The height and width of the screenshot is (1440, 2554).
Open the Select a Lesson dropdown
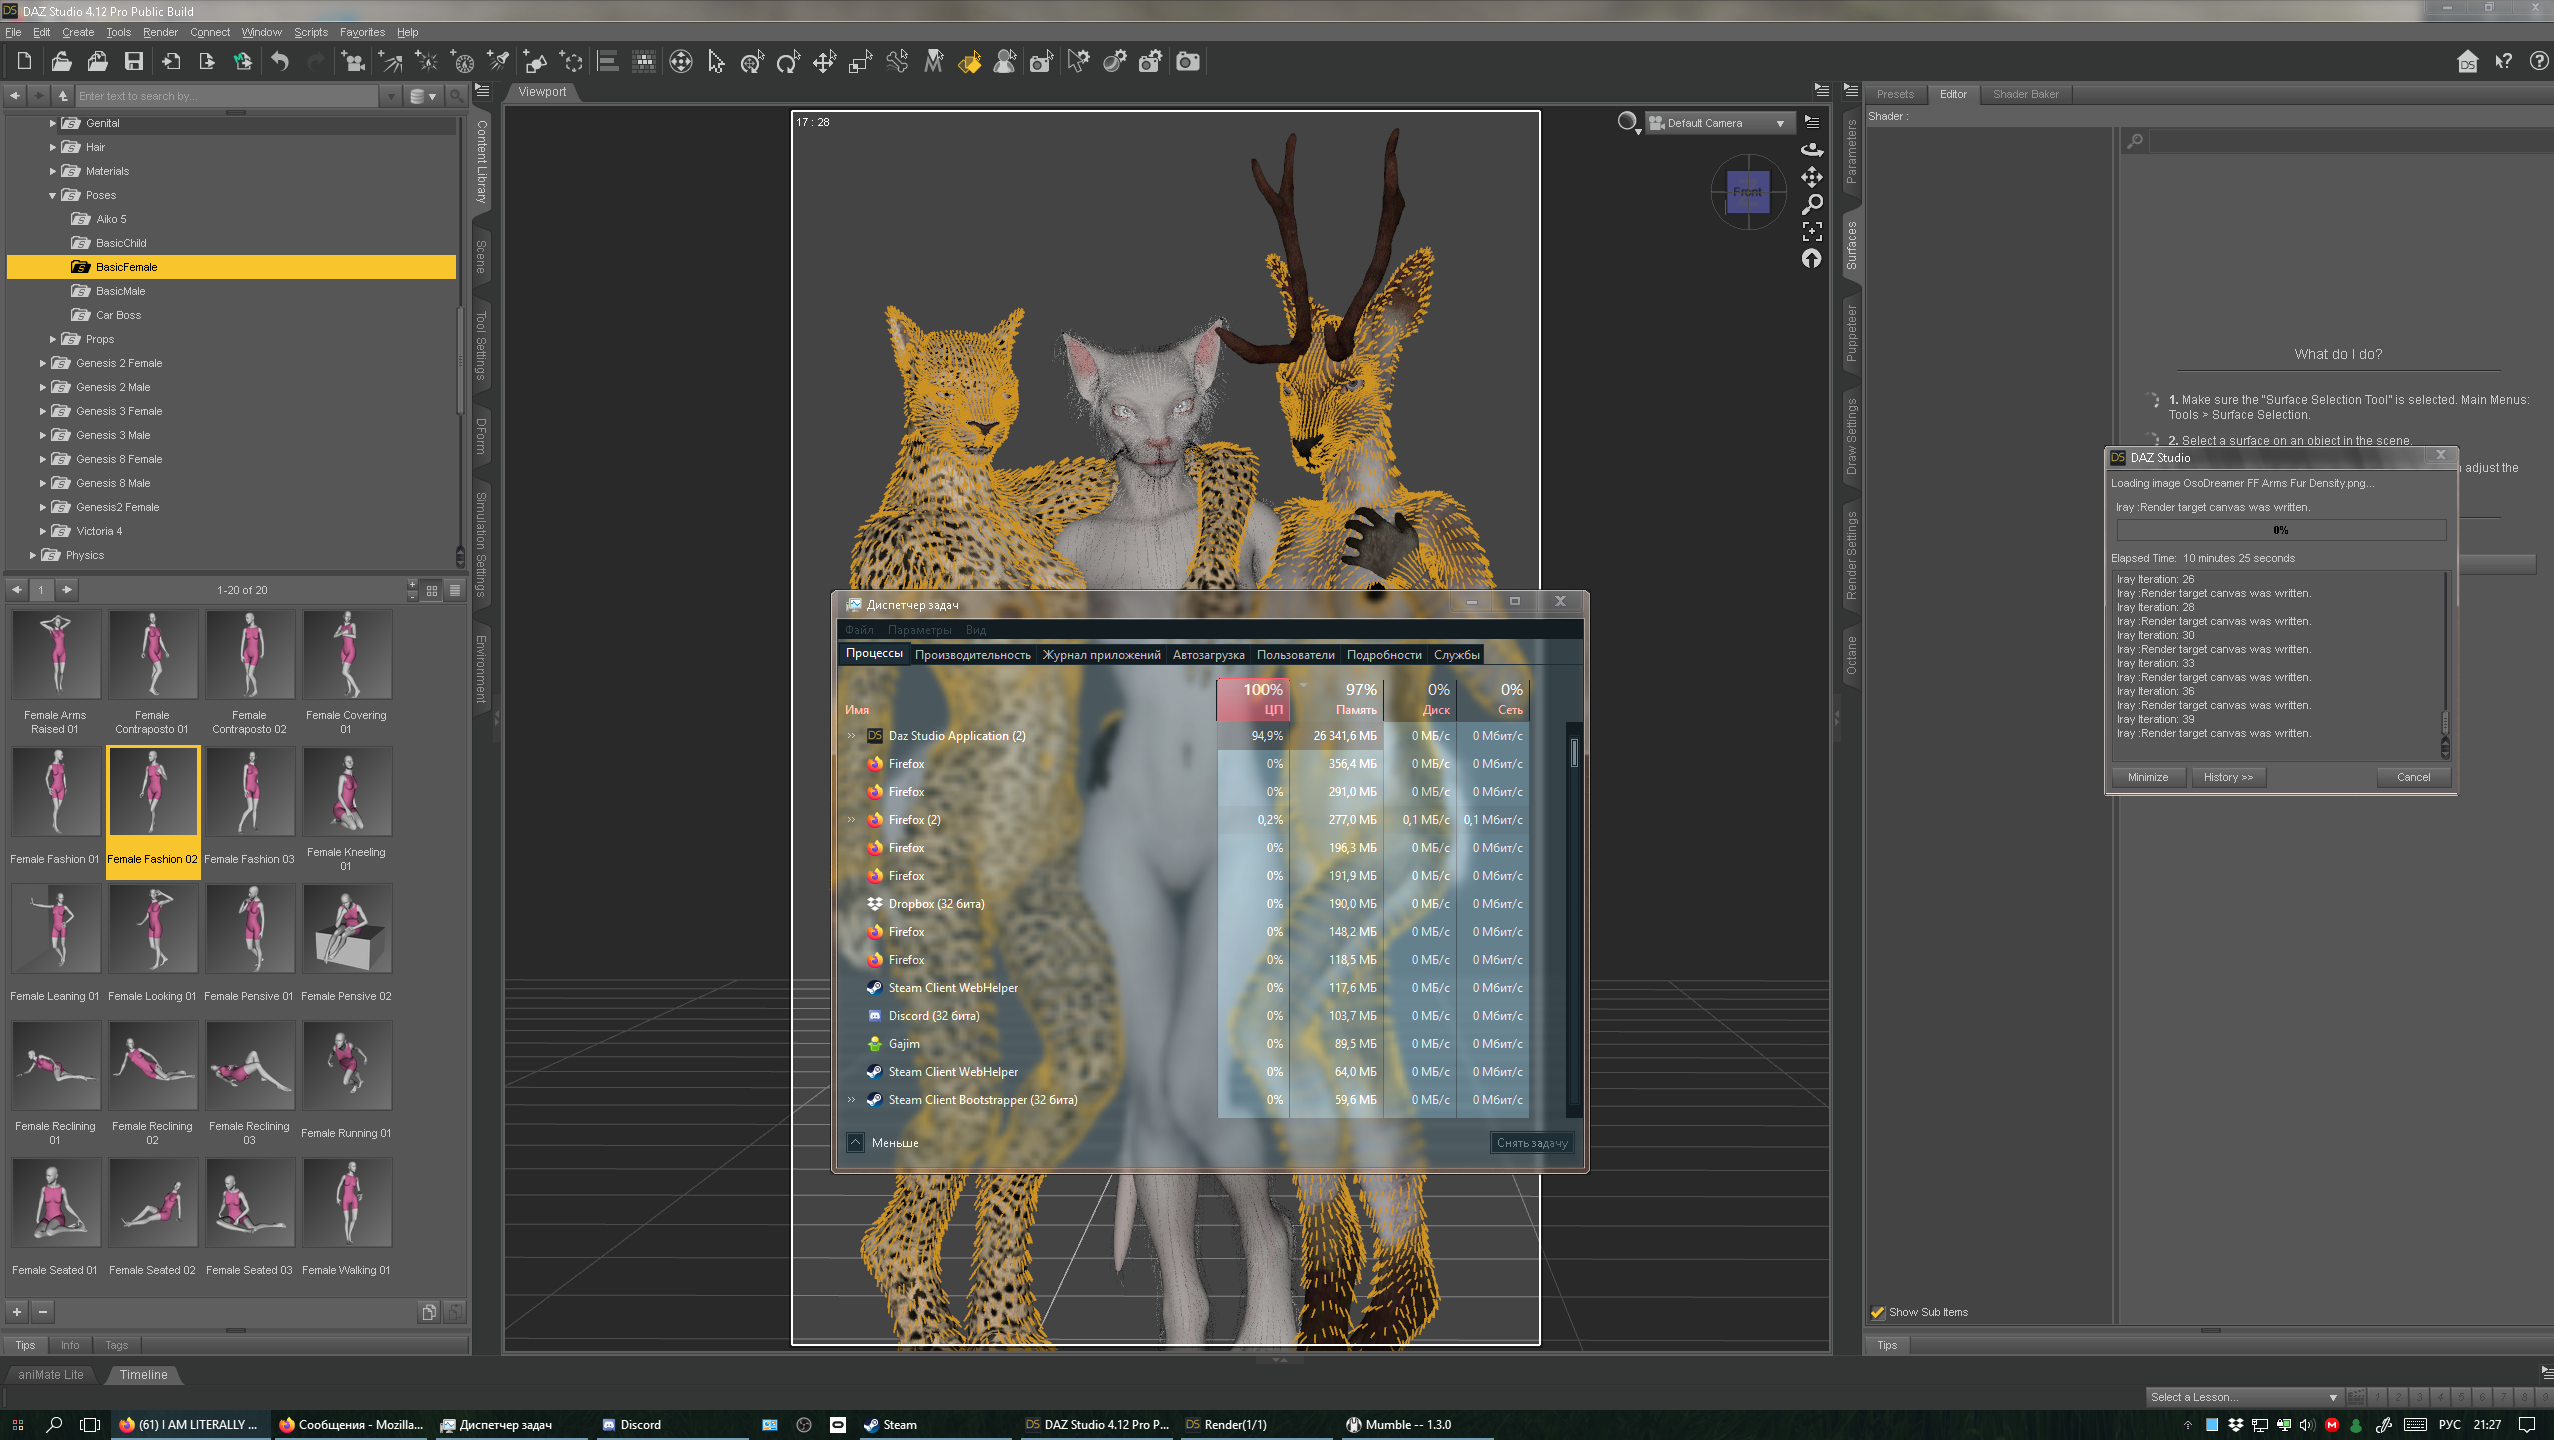[2243, 1397]
